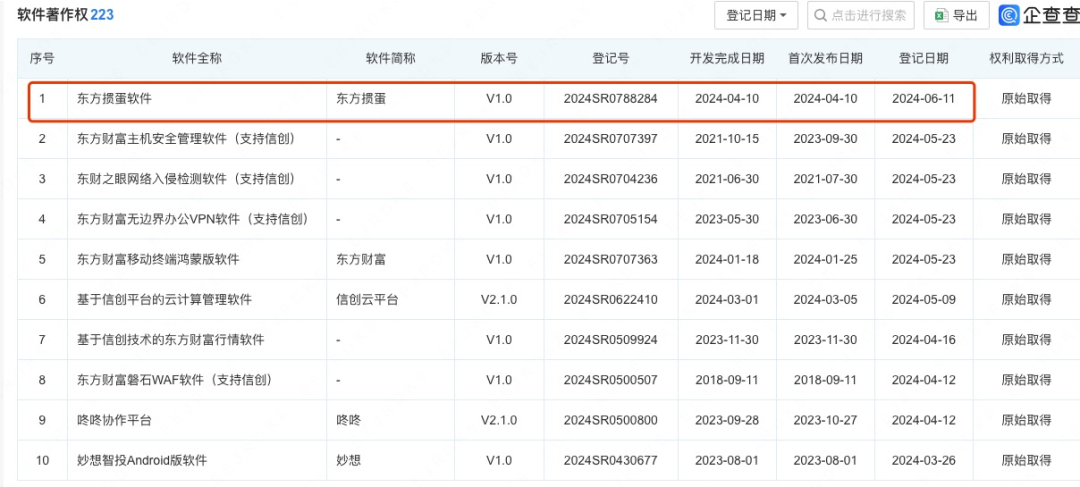Click V2.1.0 version in 信创云平台 row

pyautogui.click(x=499, y=300)
